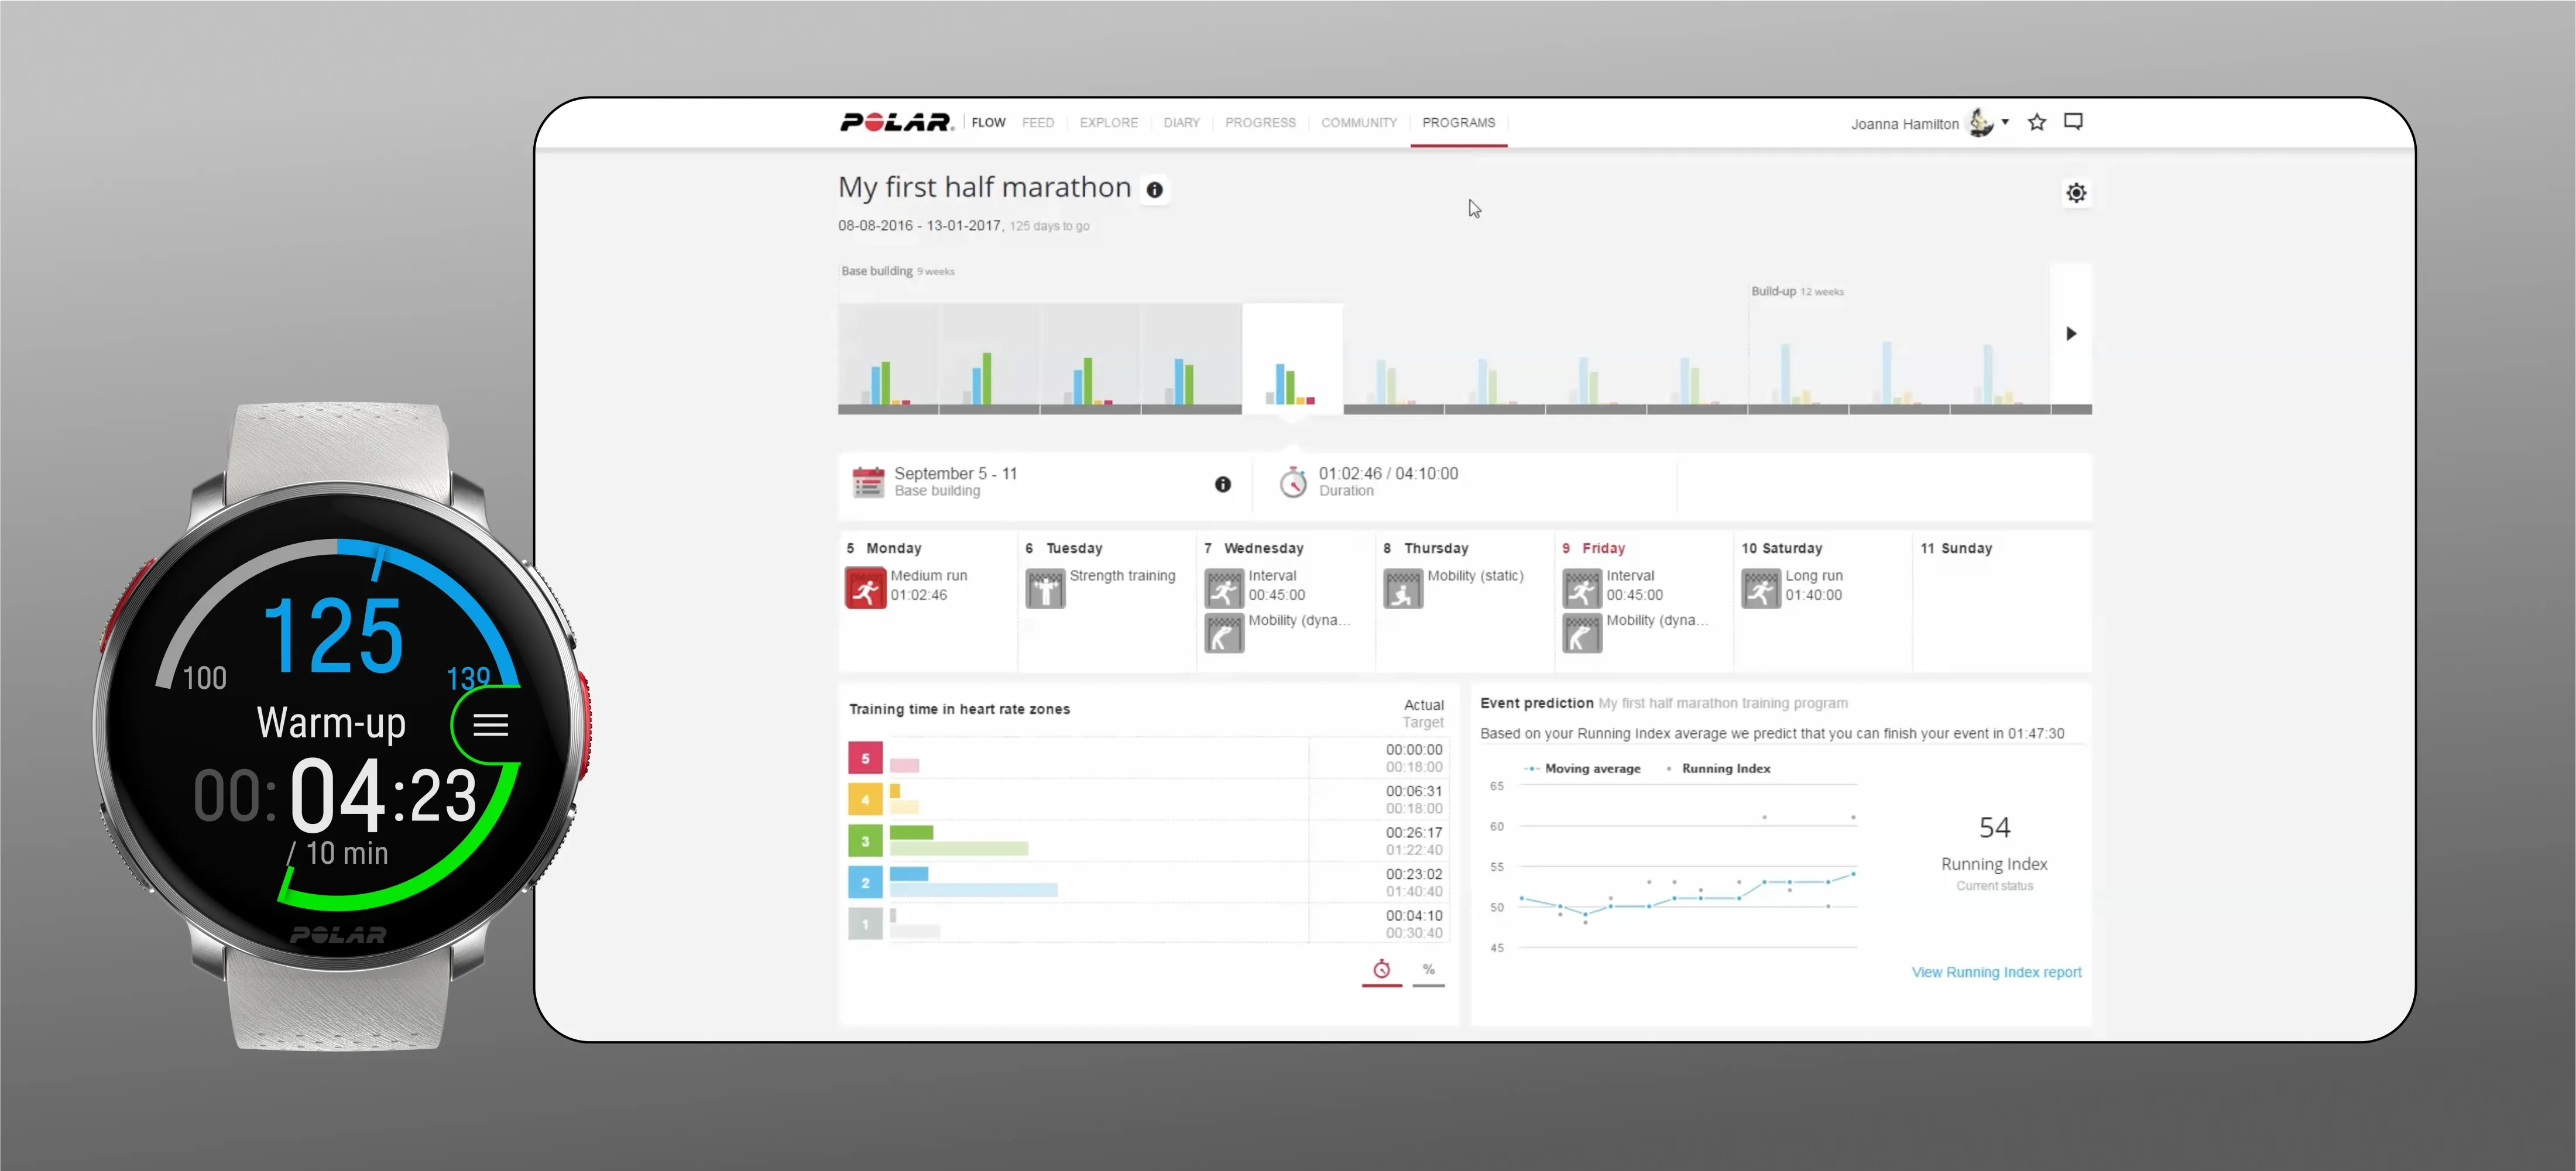Screen dimensions: 2576x1171
Task: Click the 01:02:46 / 04:10:00 duration text
Action: click(1388, 474)
